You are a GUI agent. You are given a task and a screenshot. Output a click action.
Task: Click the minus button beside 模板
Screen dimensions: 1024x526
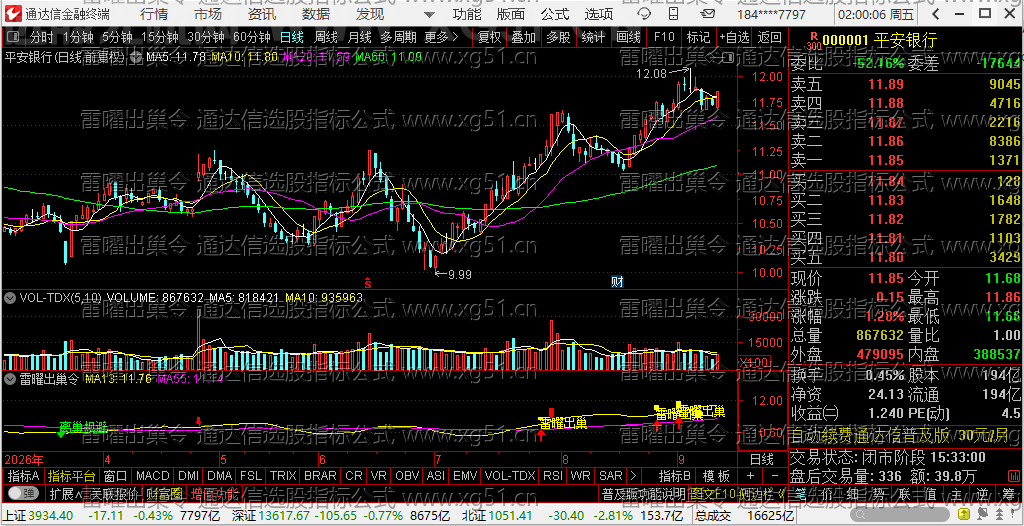tap(775, 476)
